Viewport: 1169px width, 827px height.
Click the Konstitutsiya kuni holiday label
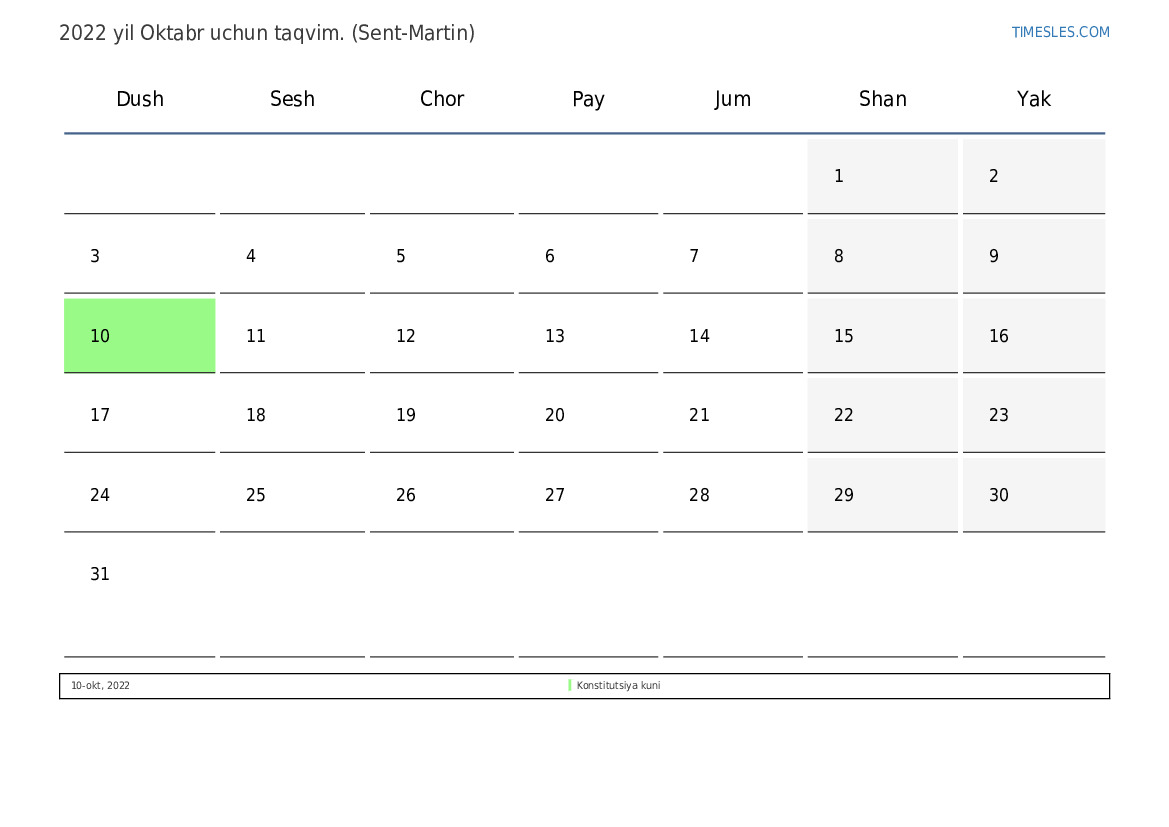[x=618, y=686]
